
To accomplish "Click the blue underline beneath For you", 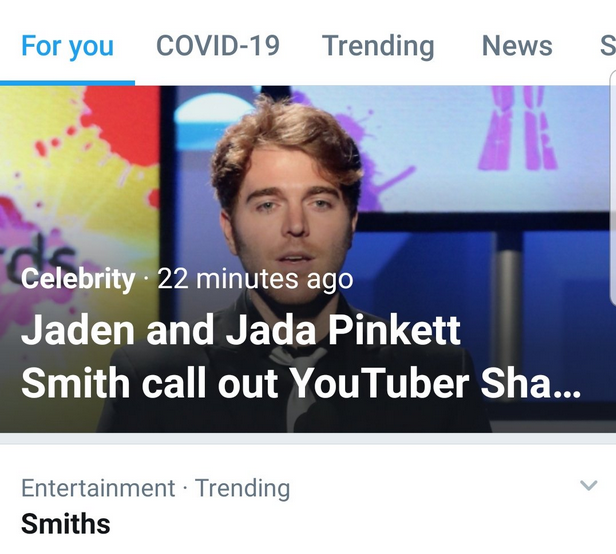I will [67, 82].
